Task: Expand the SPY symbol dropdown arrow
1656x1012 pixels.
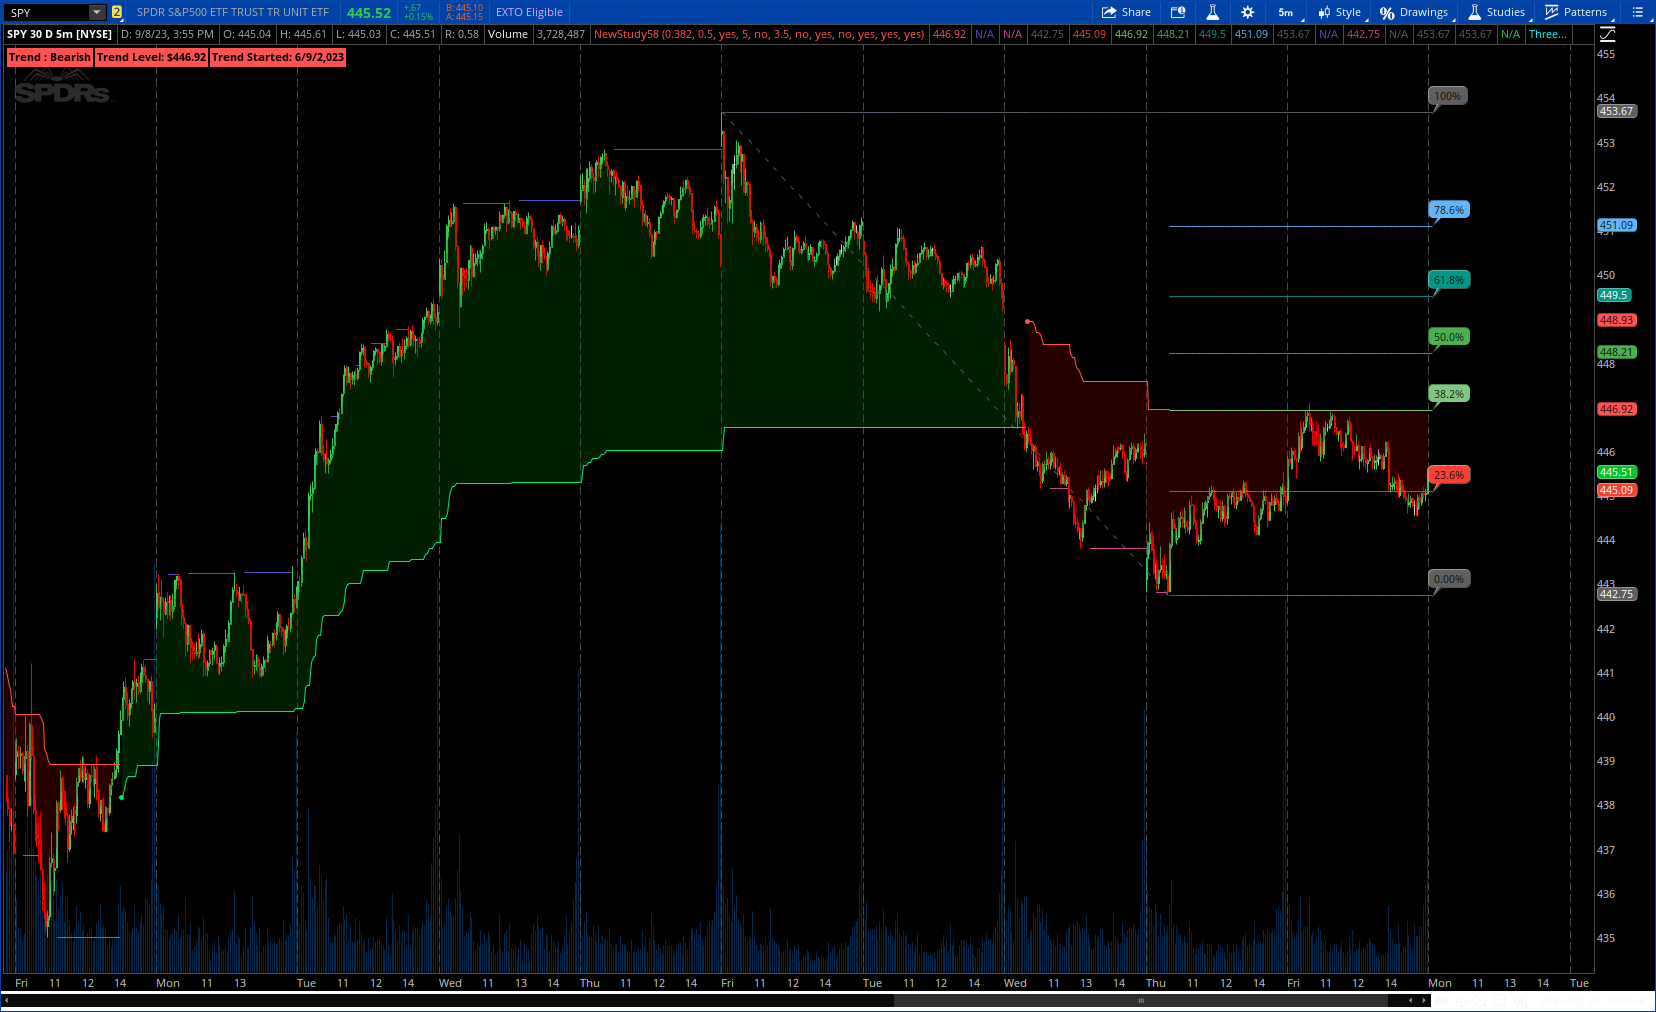Action: click(x=97, y=12)
